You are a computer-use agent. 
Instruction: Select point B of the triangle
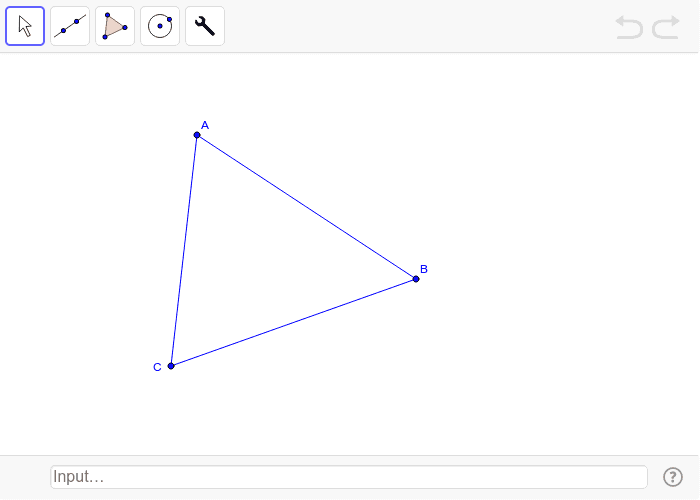(416, 279)
